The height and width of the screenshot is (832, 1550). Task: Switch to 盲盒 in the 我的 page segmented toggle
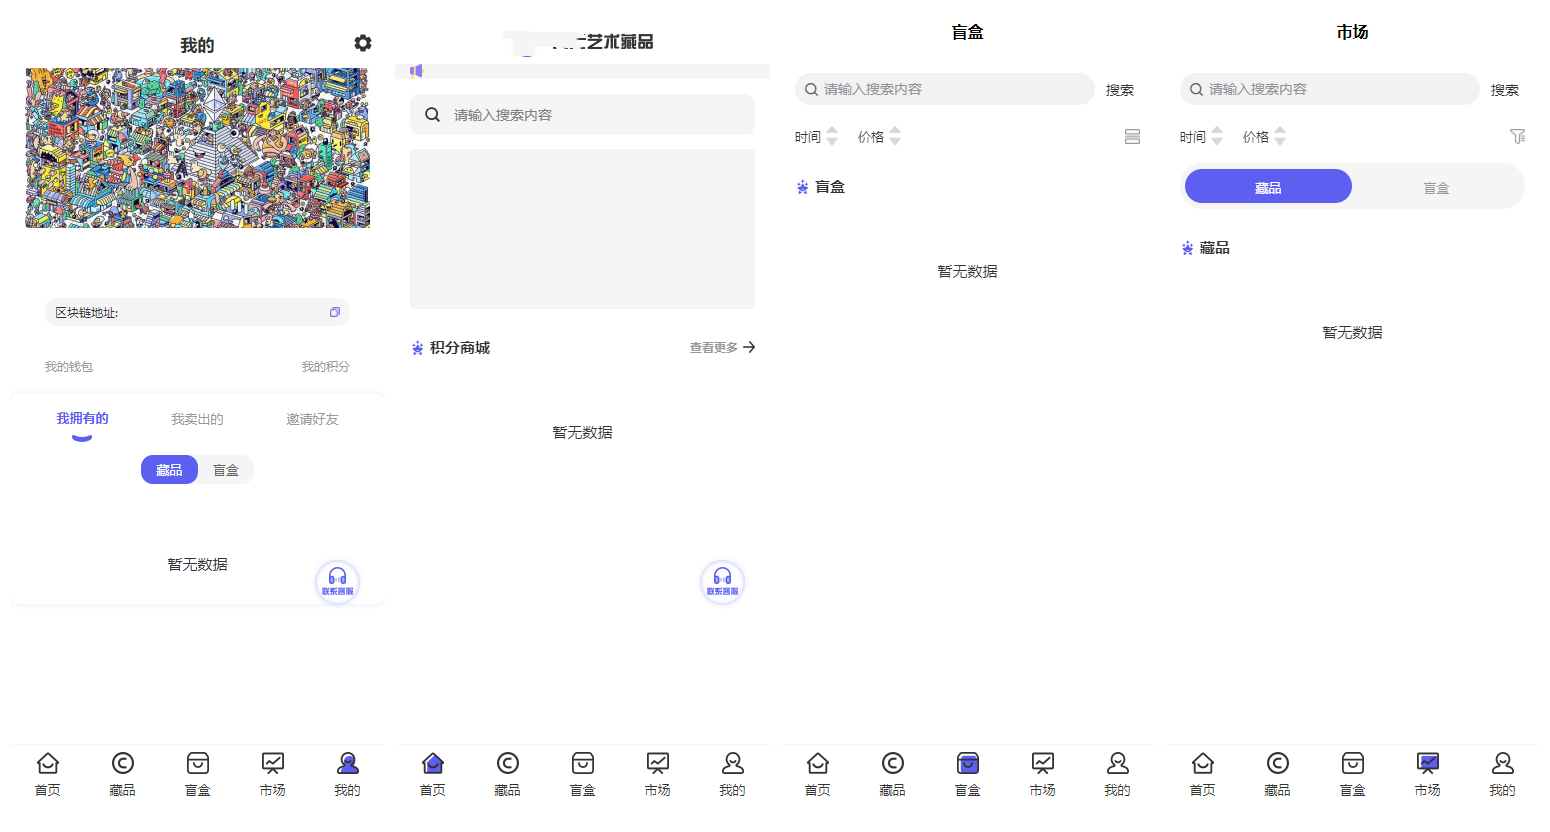(226, 469)
